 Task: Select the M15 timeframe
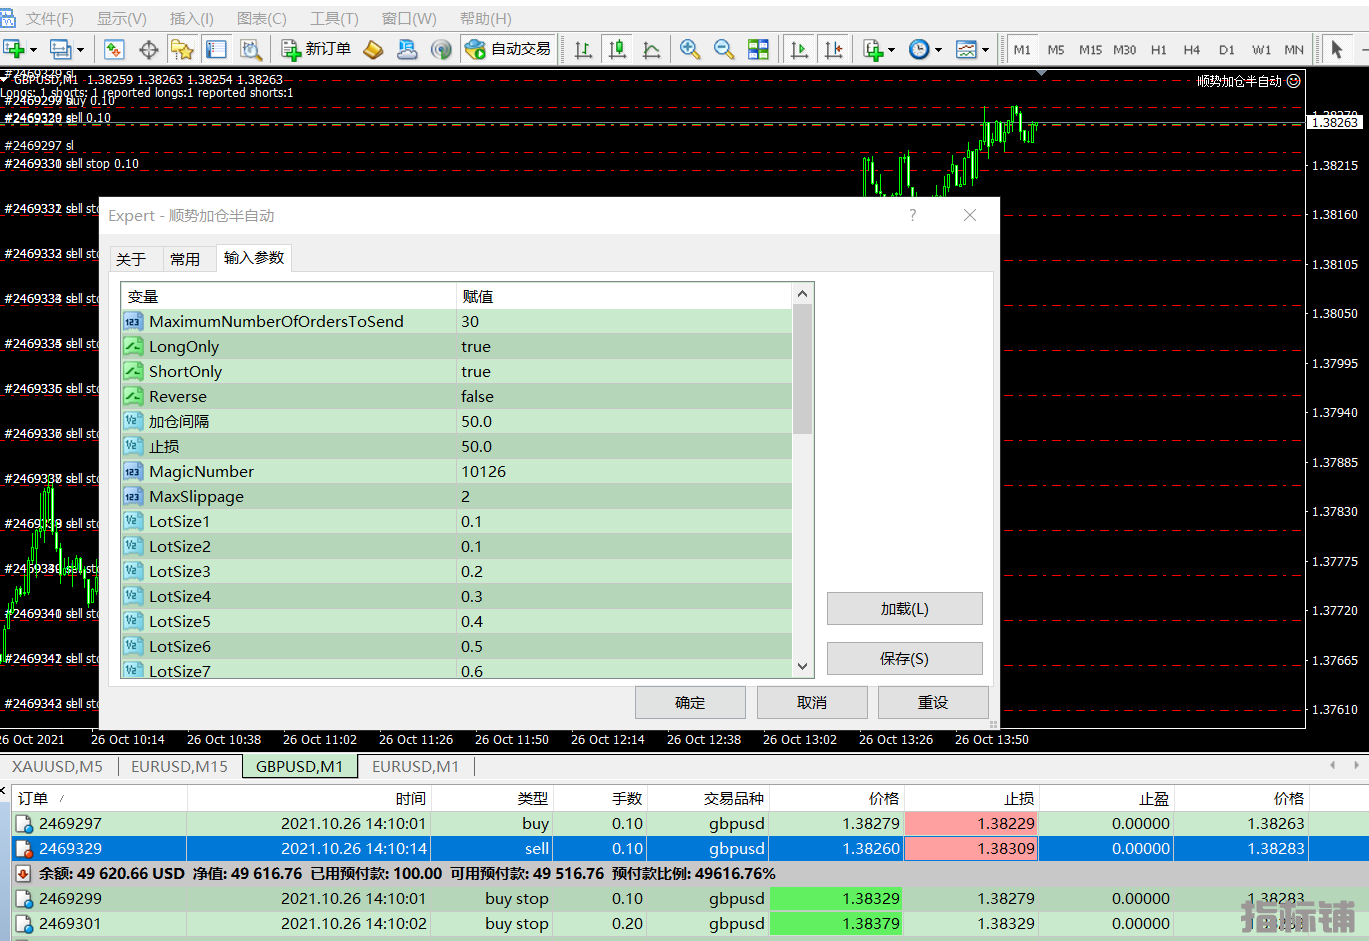tap(1090, 49)
